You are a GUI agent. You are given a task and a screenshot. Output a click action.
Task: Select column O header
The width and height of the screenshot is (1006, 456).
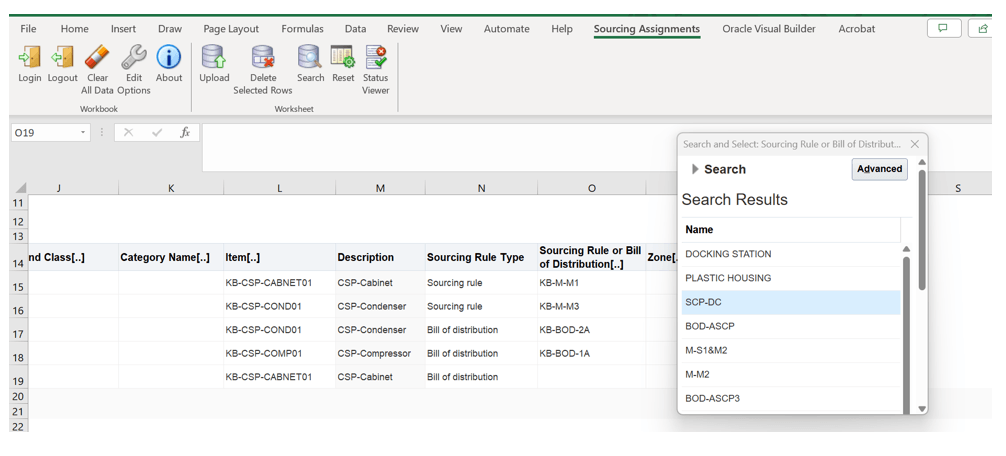coord(592,188)
